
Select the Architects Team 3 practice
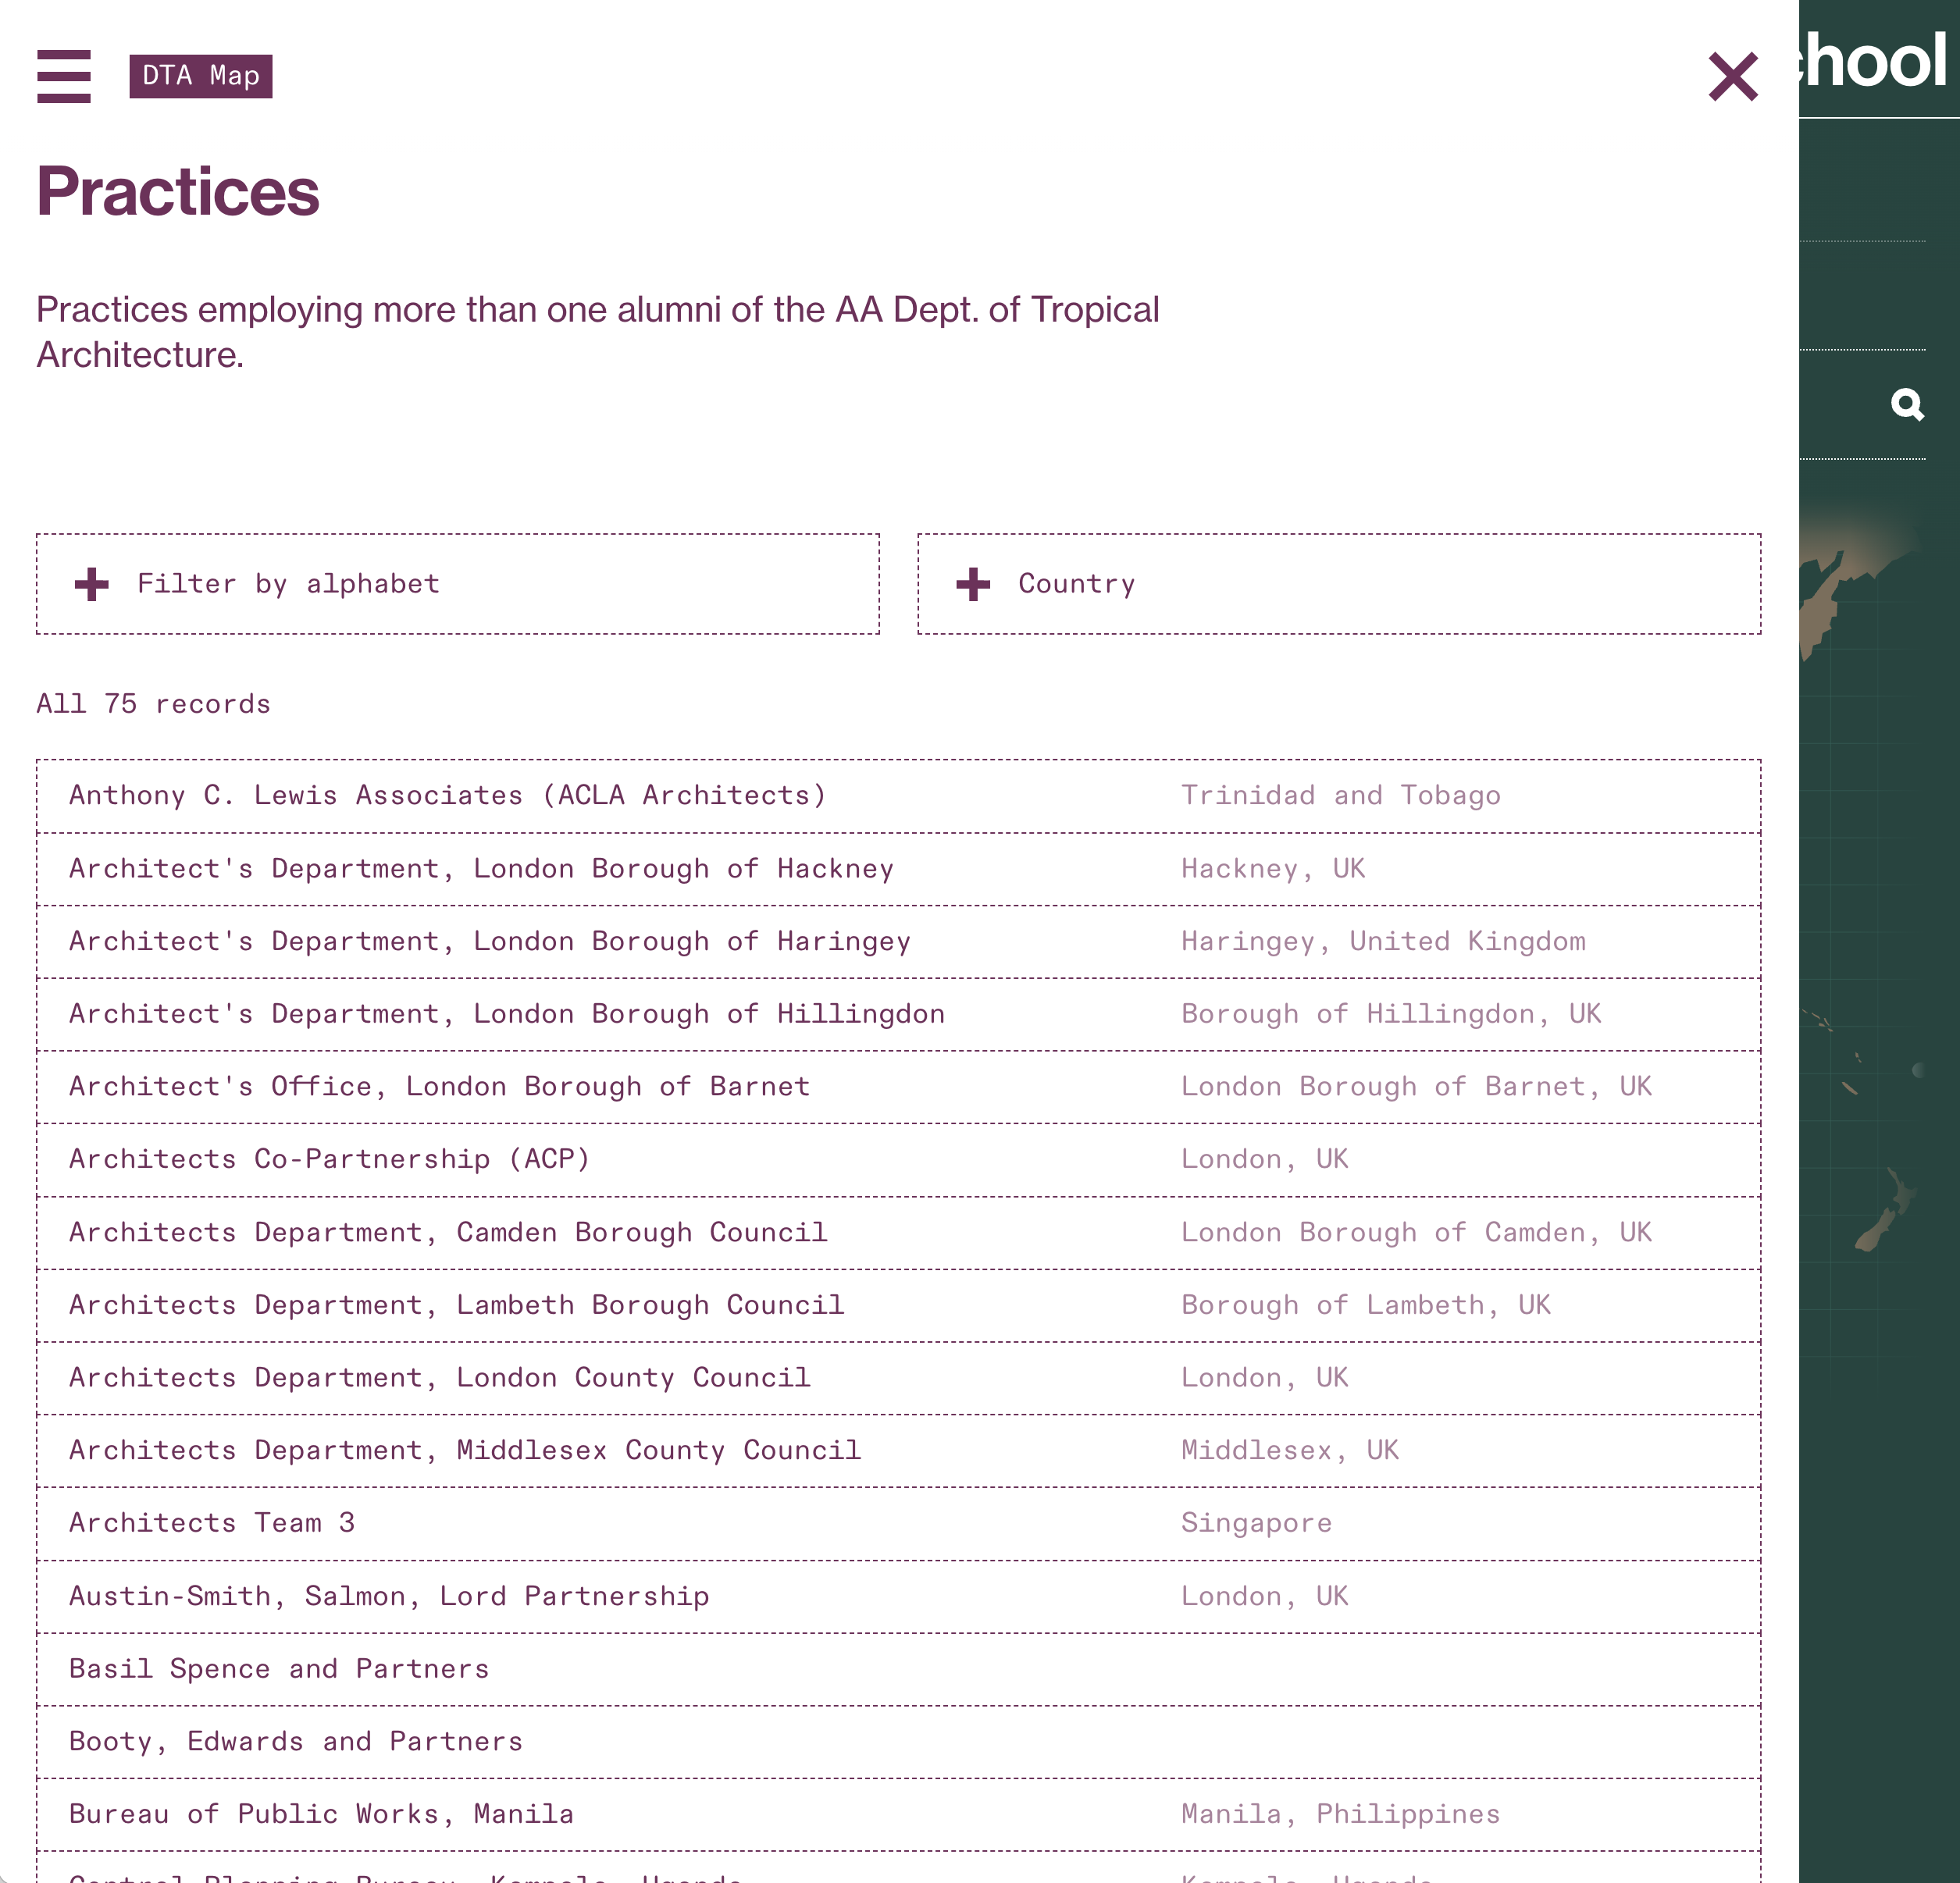pos(898,1524)
